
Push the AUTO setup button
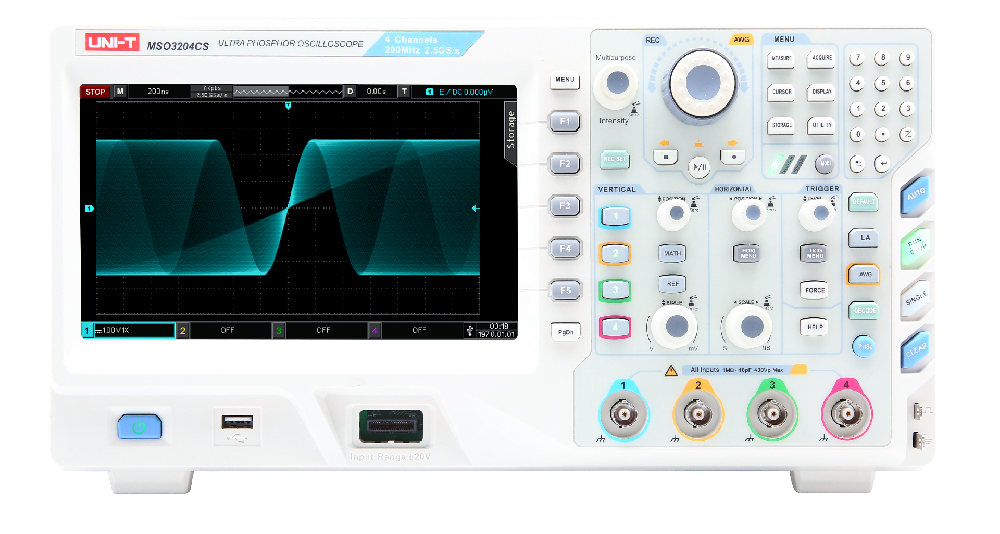(x=916, y=194)
